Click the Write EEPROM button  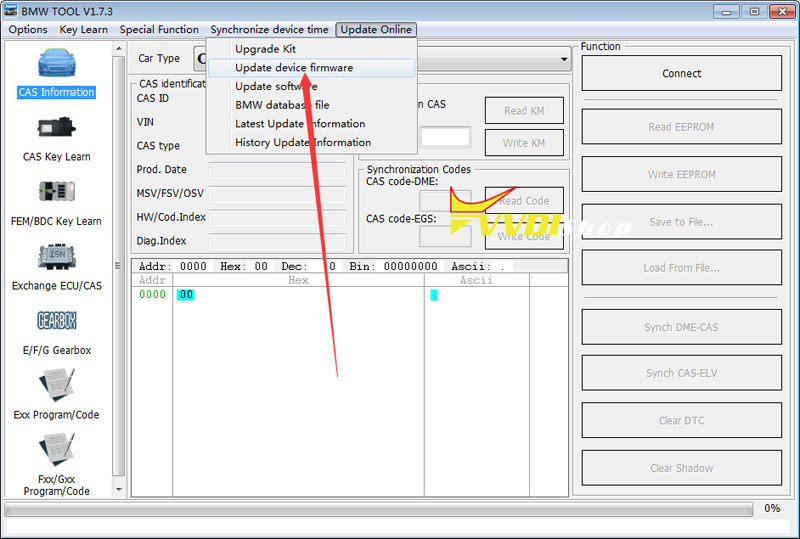682,174
